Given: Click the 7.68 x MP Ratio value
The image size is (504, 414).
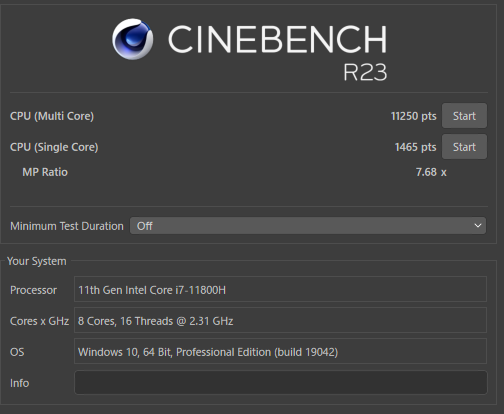Looking at the screenshot, I should [431, 172].
